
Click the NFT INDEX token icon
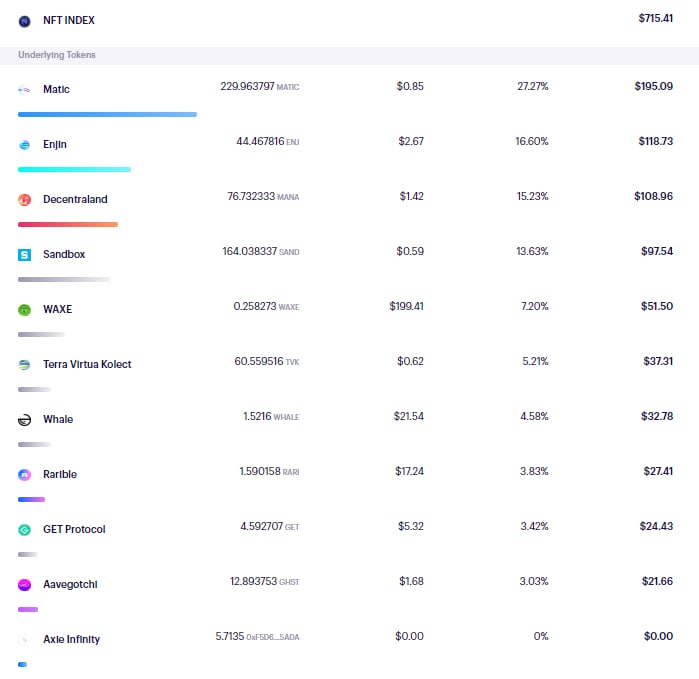tap(25, 21)
